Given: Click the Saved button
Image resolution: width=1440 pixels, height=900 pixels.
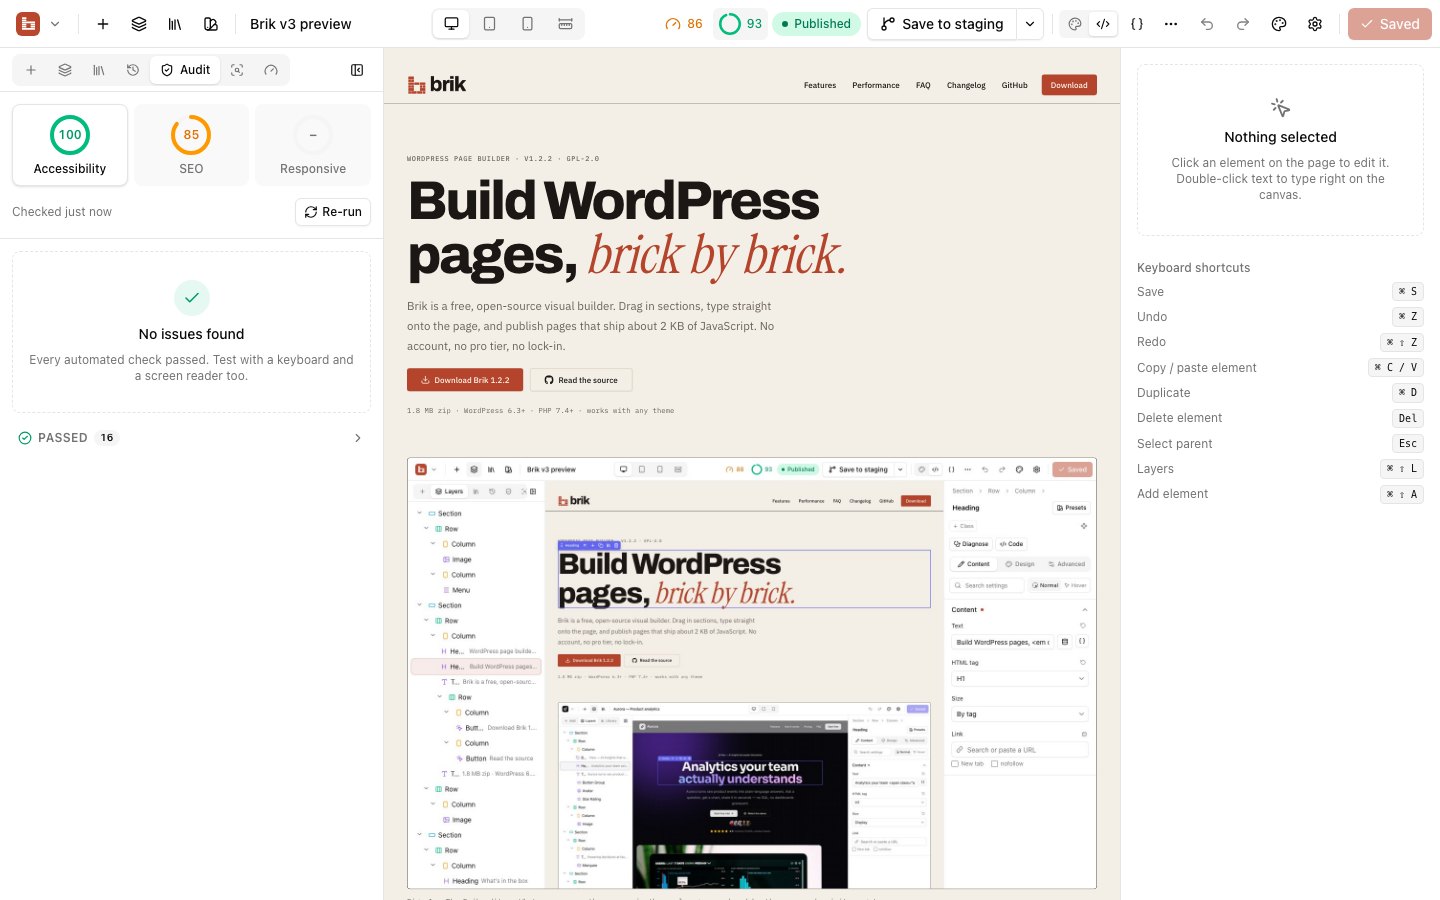Looking at the screenshot, I should 1390,24.
